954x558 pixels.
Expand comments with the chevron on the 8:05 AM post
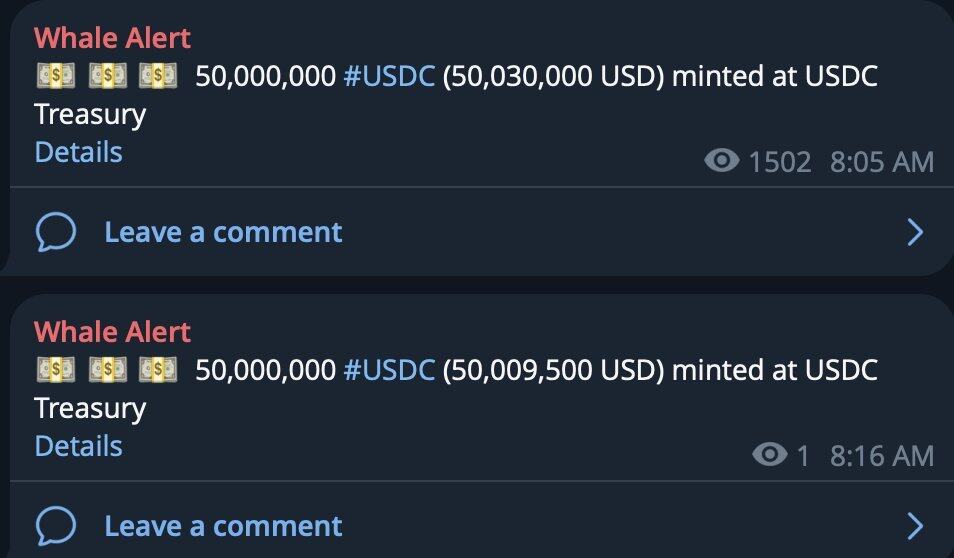914,233
